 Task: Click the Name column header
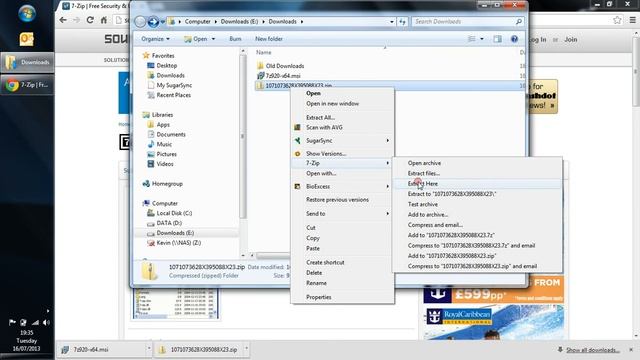pos(264,52)
